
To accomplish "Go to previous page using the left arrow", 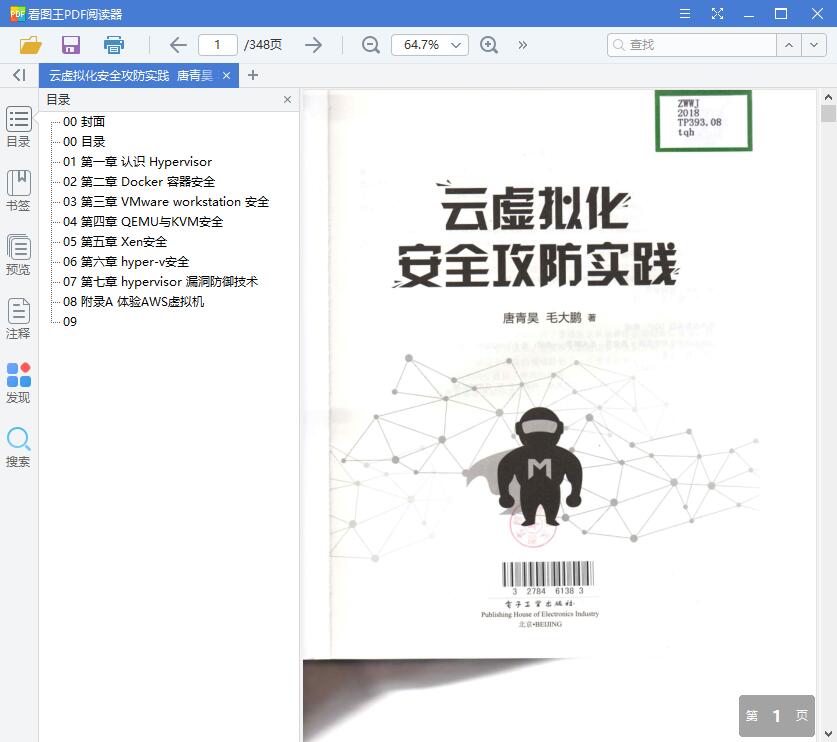I will (x=177, y=45).
